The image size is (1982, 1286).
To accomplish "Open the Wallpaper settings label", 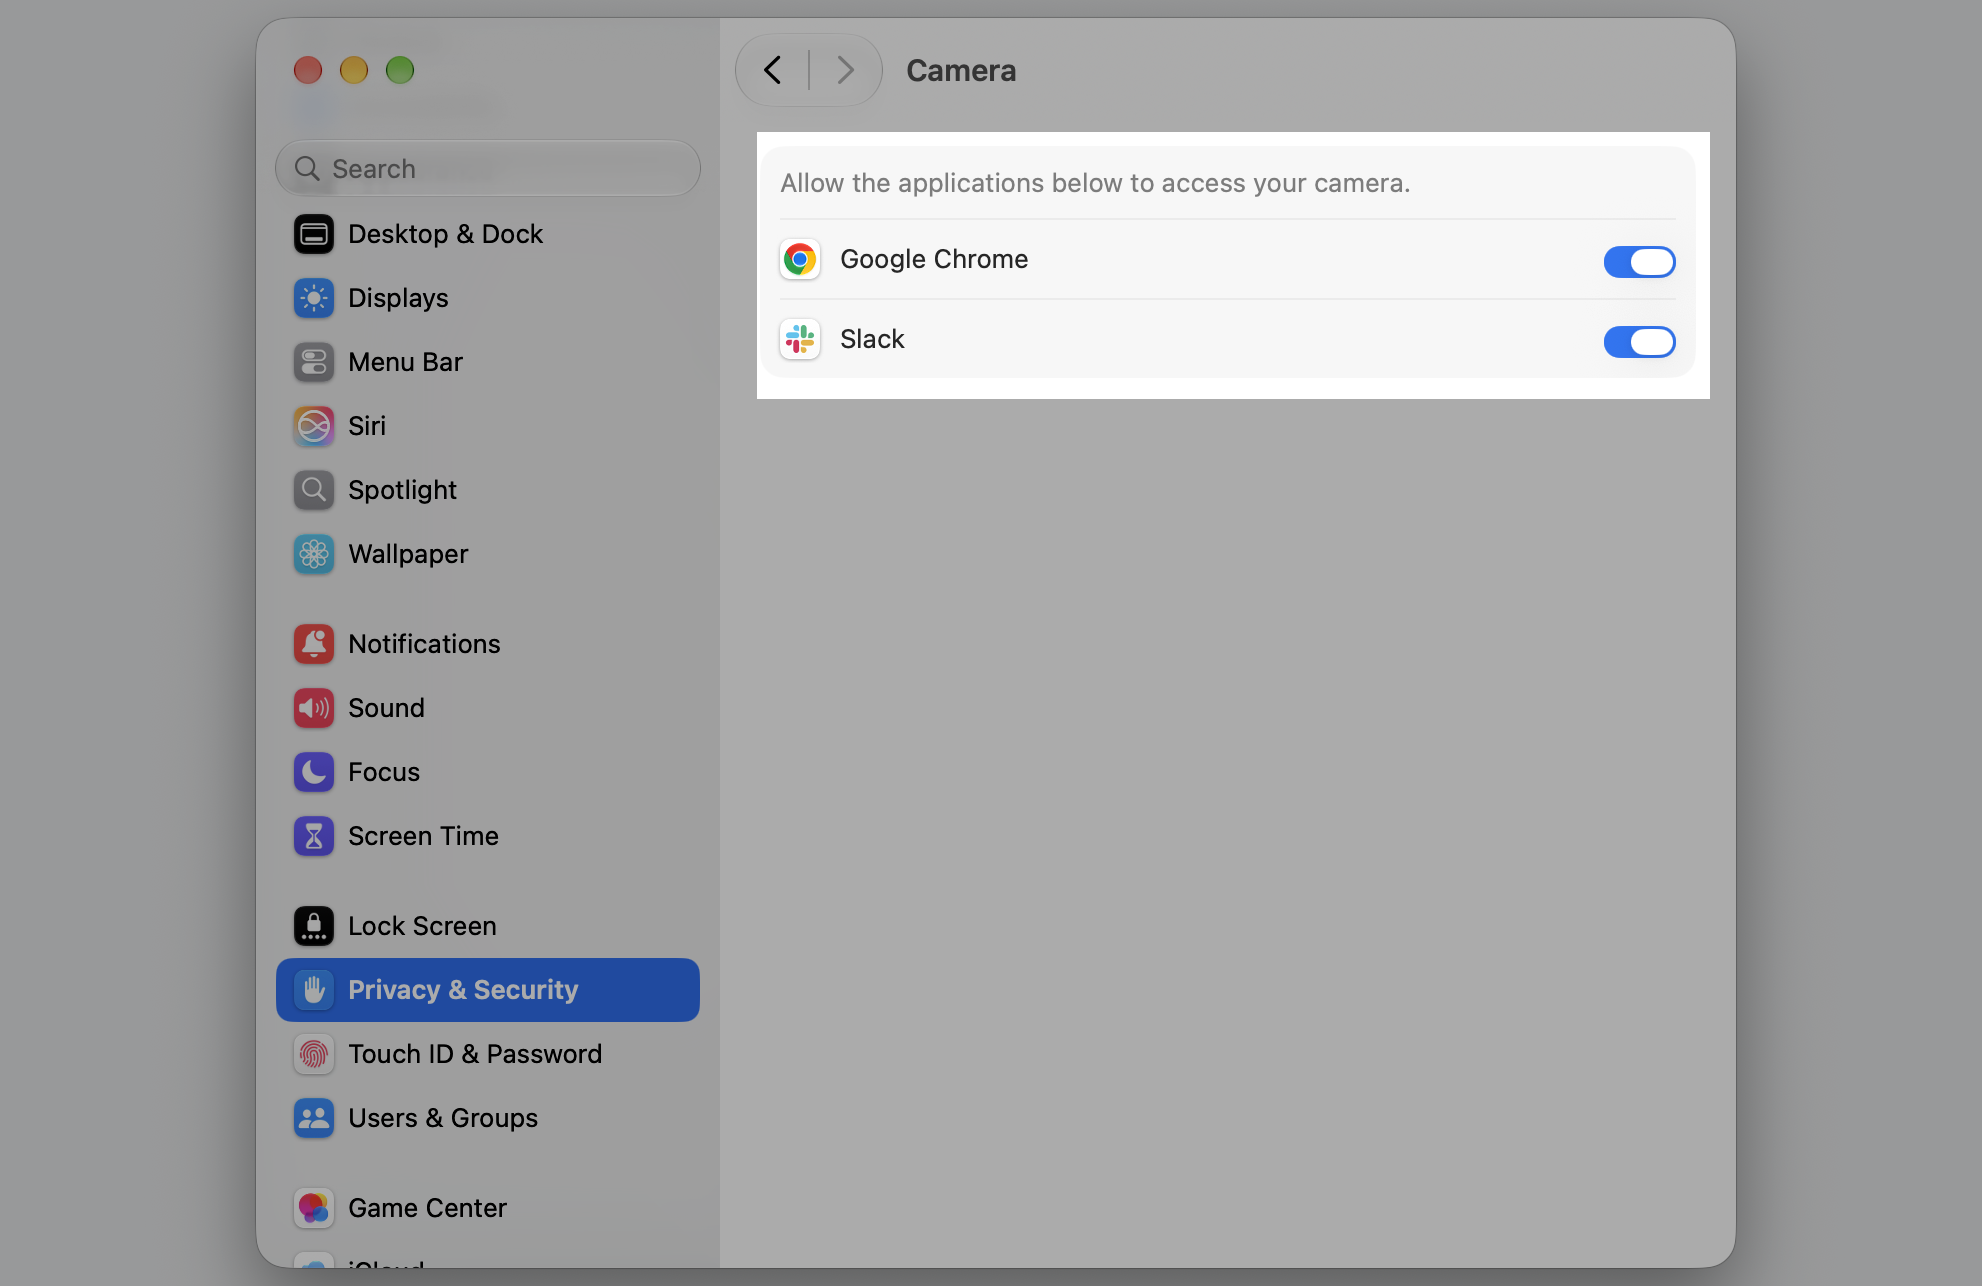I will pos(408,554).
